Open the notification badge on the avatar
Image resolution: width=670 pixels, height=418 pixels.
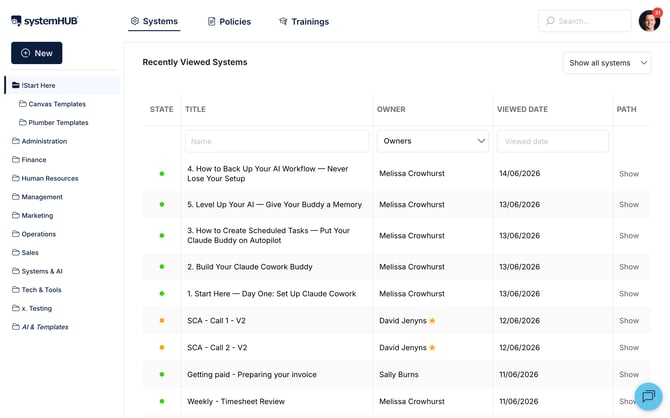[x=657, y=13]
